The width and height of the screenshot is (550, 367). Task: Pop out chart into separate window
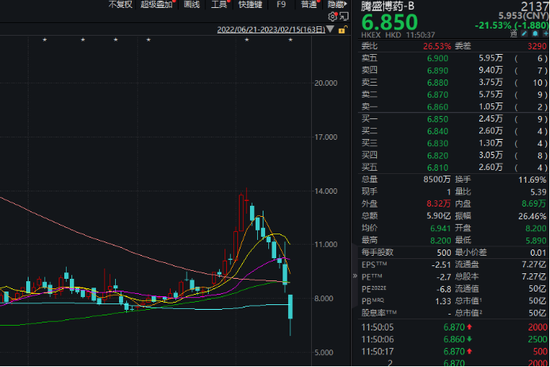(x=344, y=16)
